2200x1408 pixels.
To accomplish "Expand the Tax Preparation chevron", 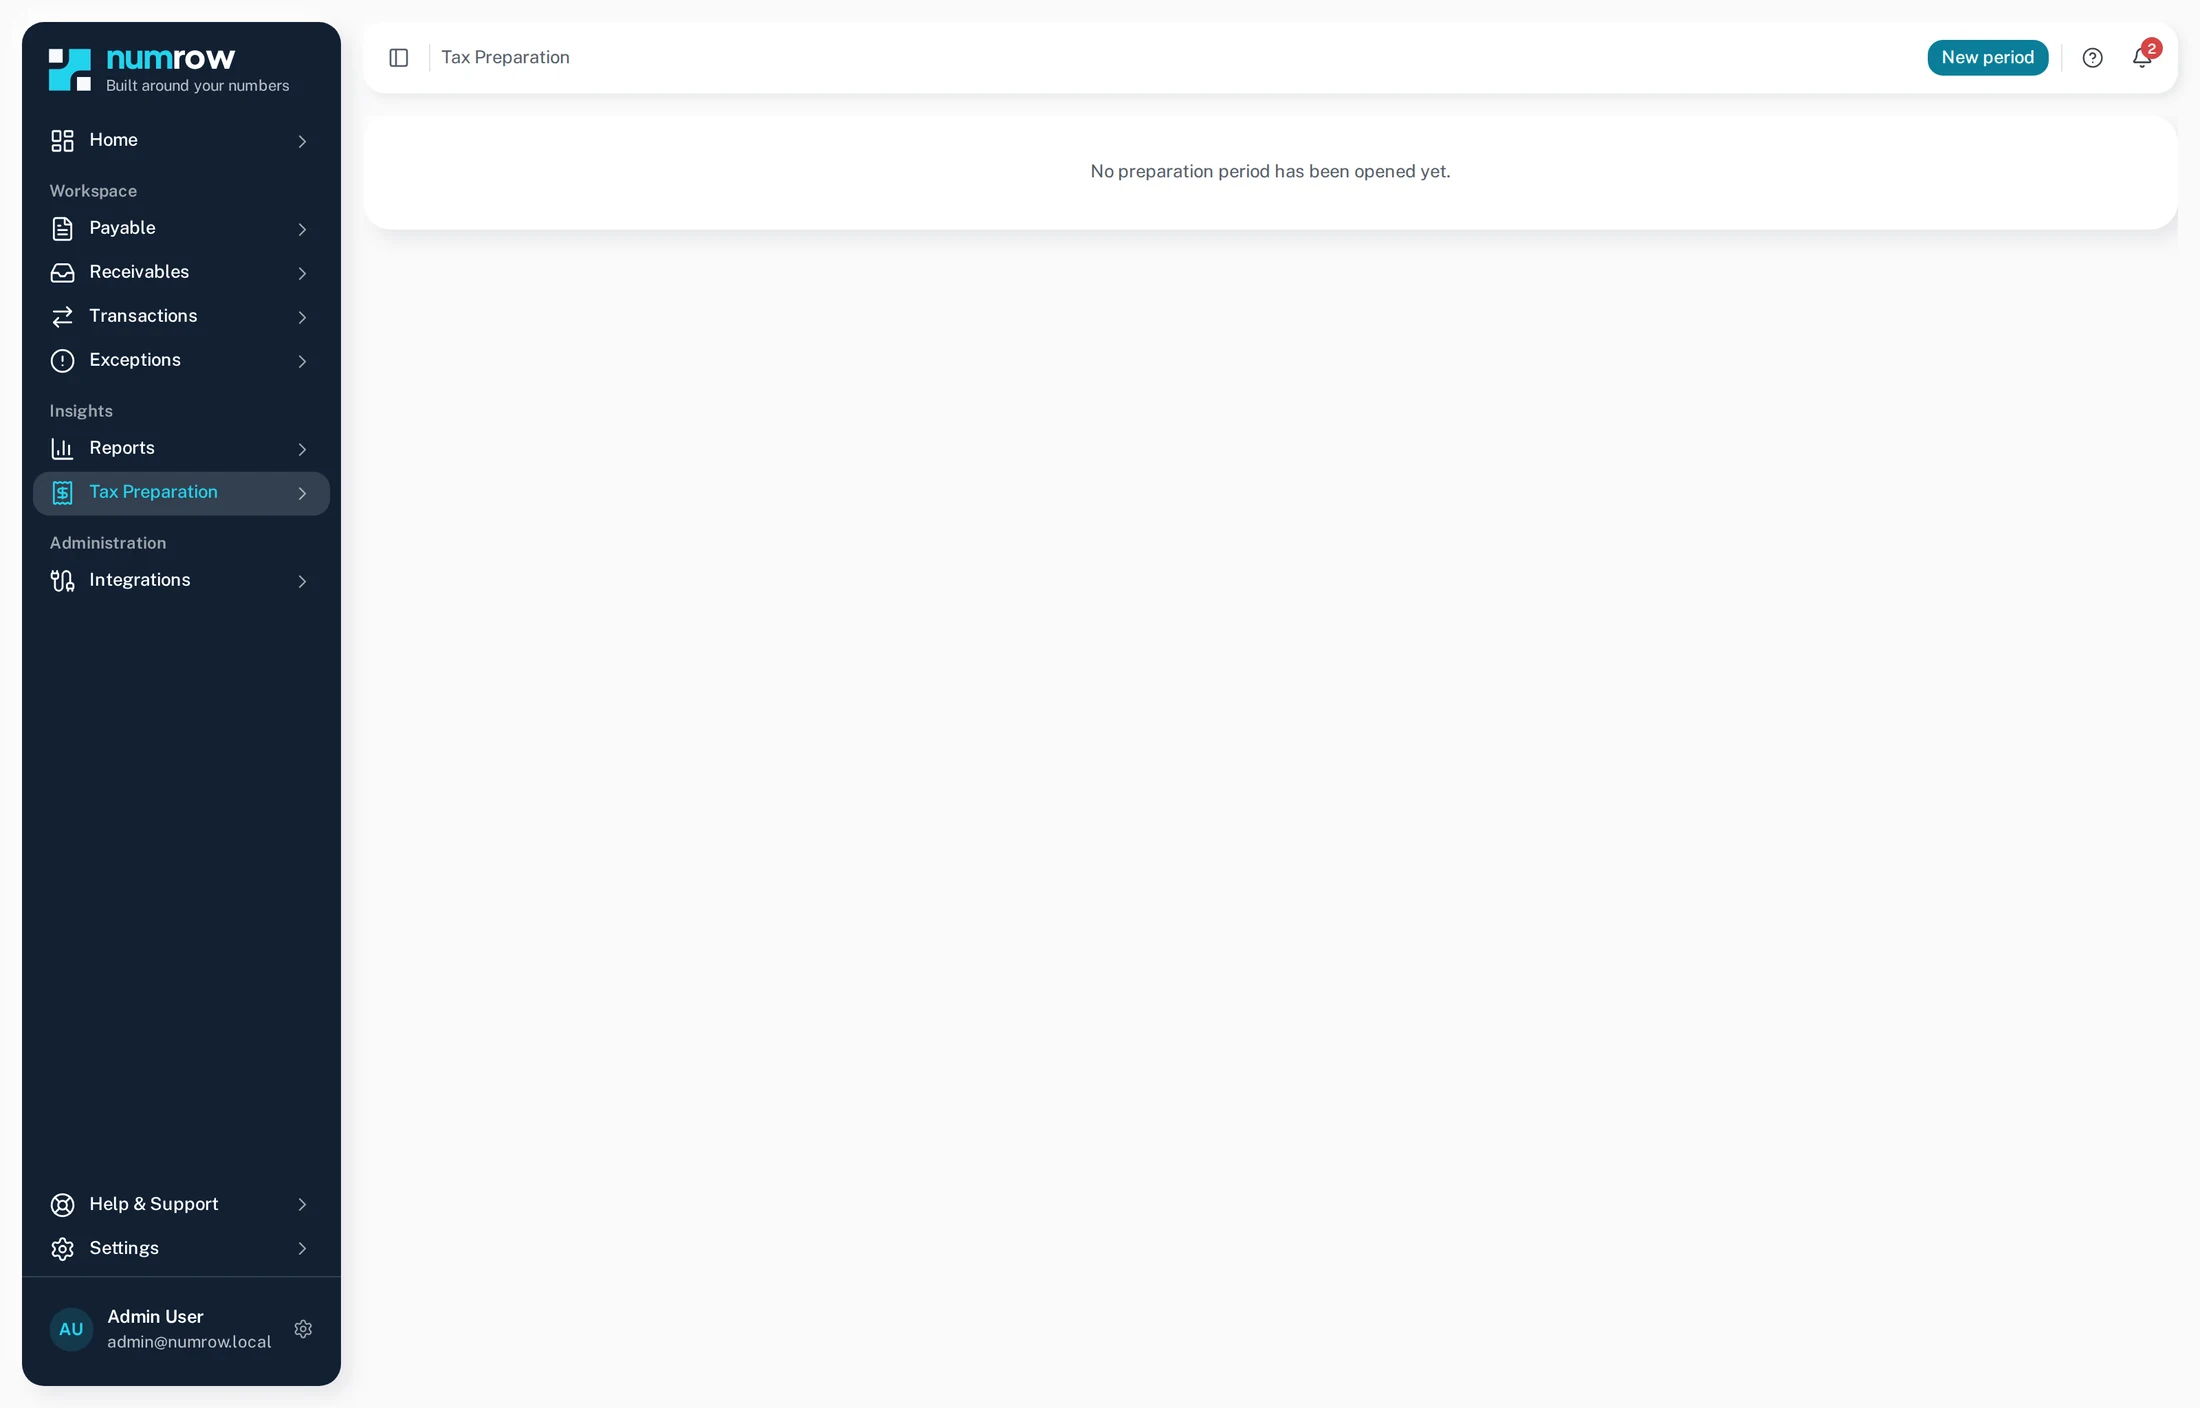I will [302, 493].
